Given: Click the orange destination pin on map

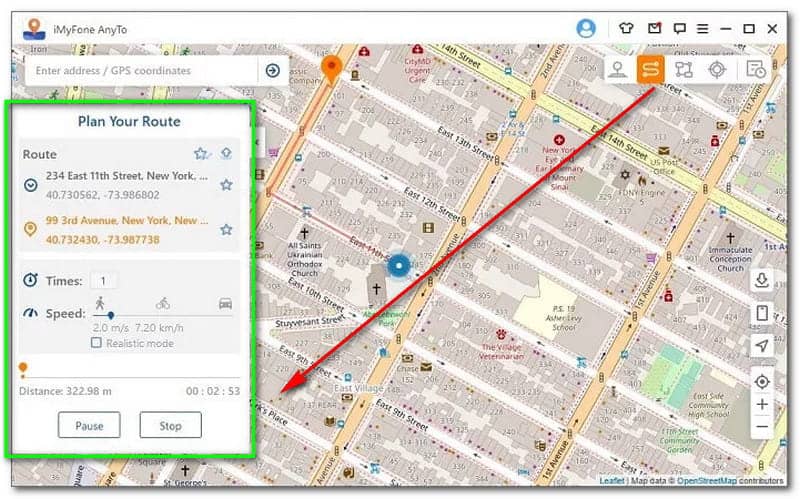Looking at the screenshot, I should 331,69.
